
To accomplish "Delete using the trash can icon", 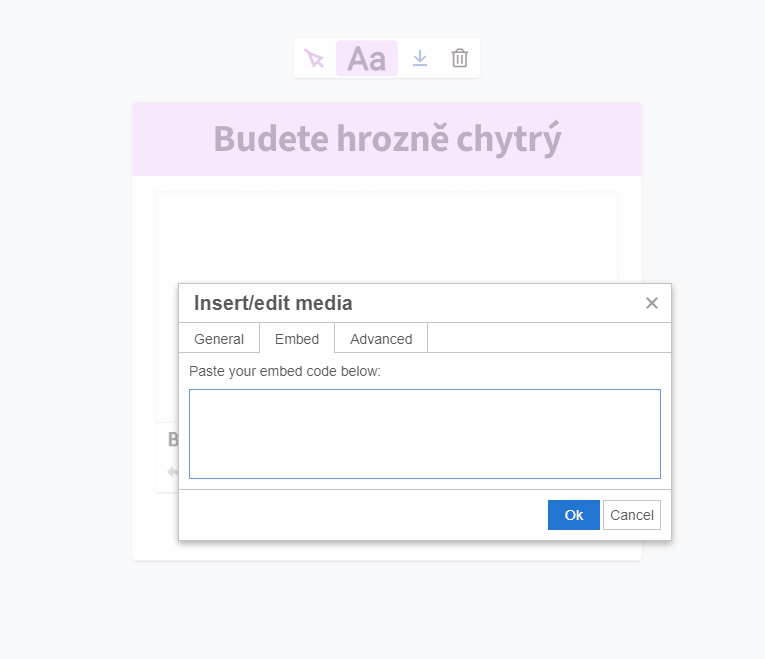I will 459,59.
